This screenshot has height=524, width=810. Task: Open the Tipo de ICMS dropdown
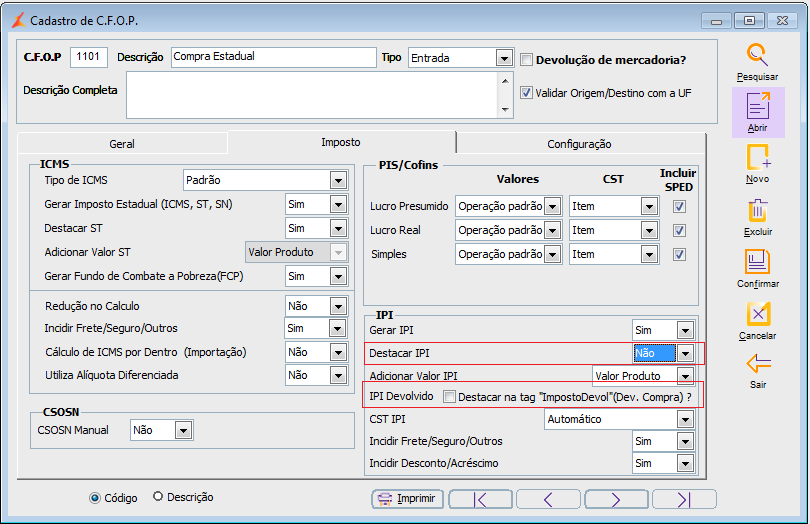pos(338,180)
